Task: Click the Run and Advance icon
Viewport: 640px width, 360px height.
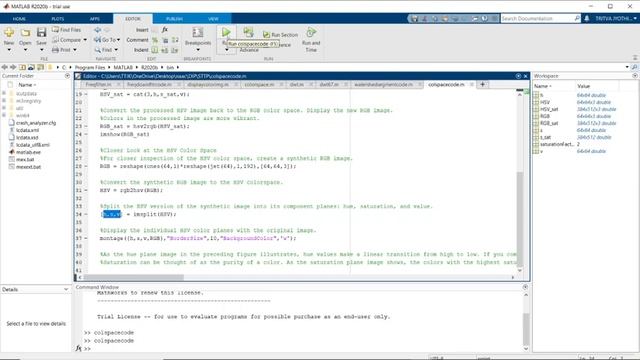Action: pyautogui.click(x=248, y=32)
